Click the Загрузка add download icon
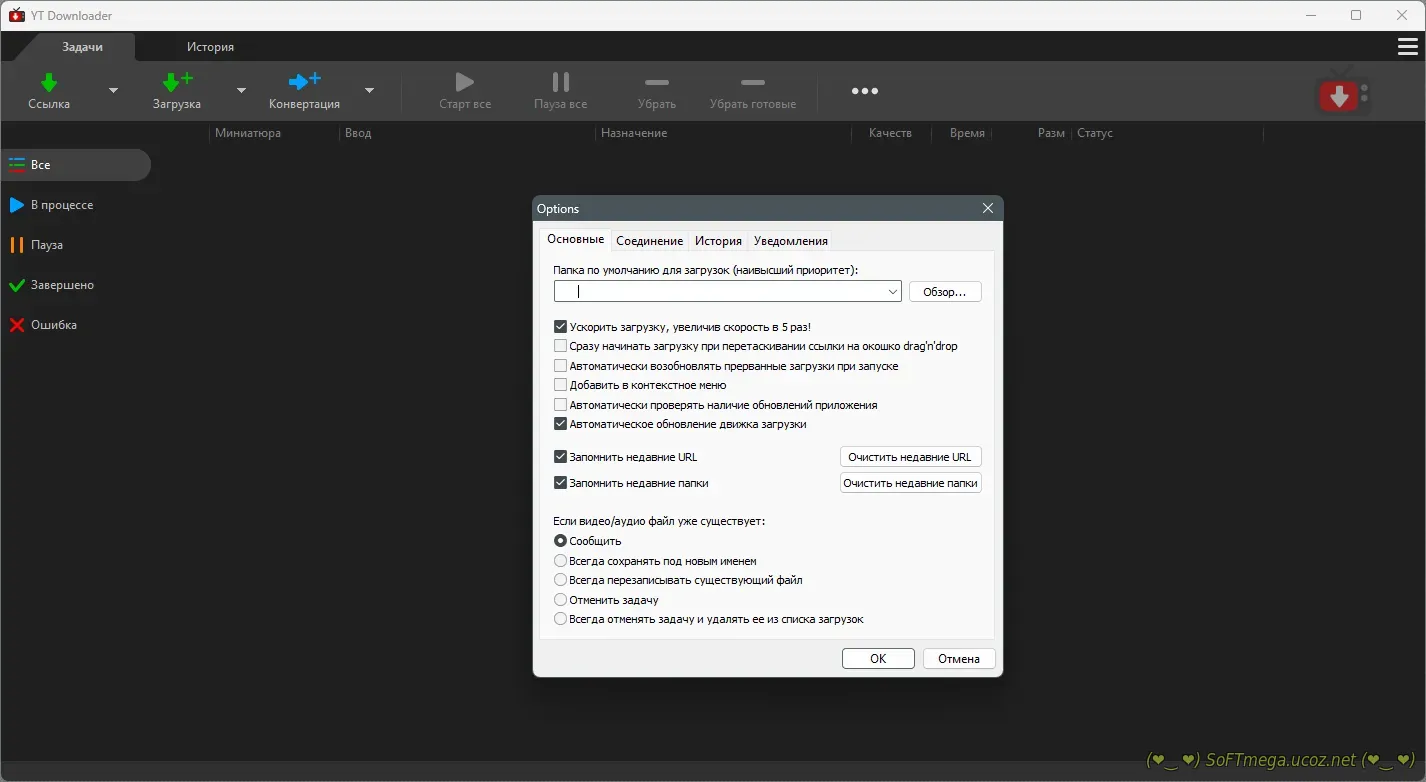 tap(177, 82)
